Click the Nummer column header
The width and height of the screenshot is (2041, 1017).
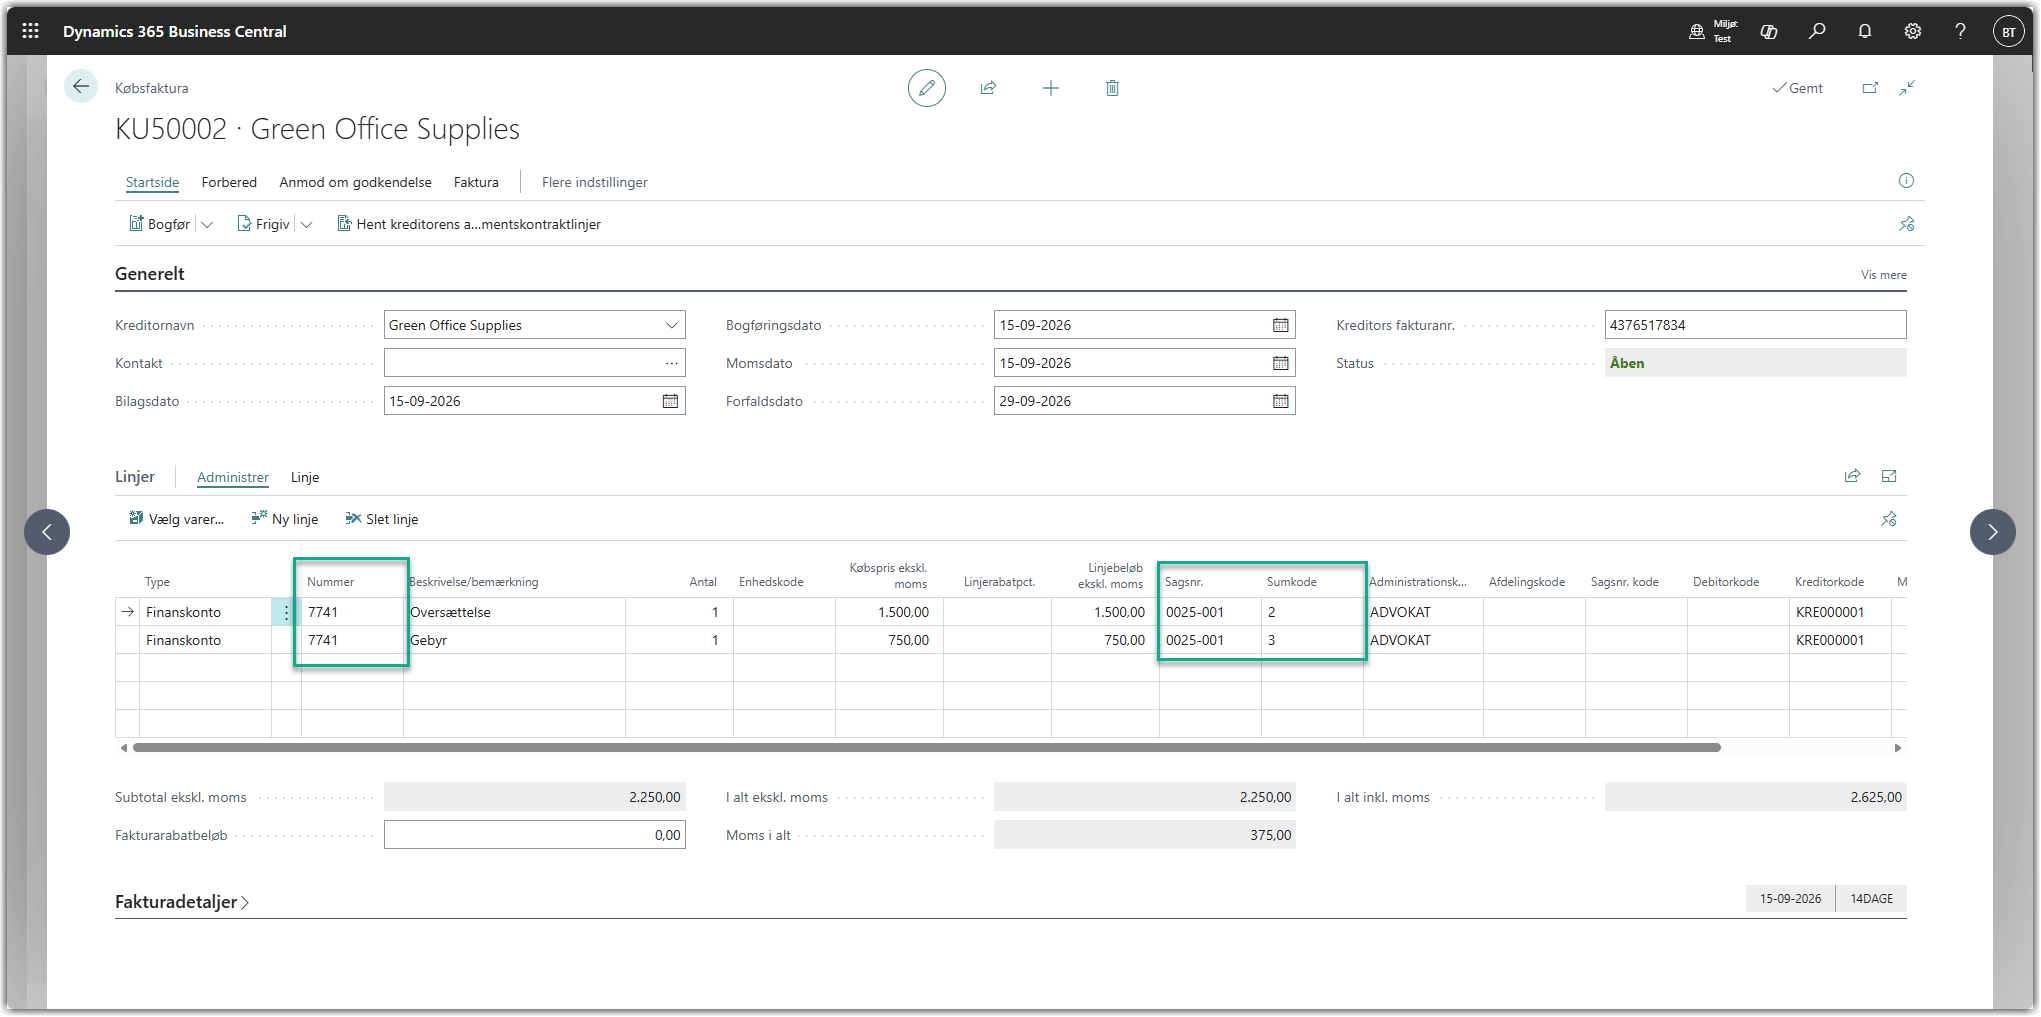point(331,582)
